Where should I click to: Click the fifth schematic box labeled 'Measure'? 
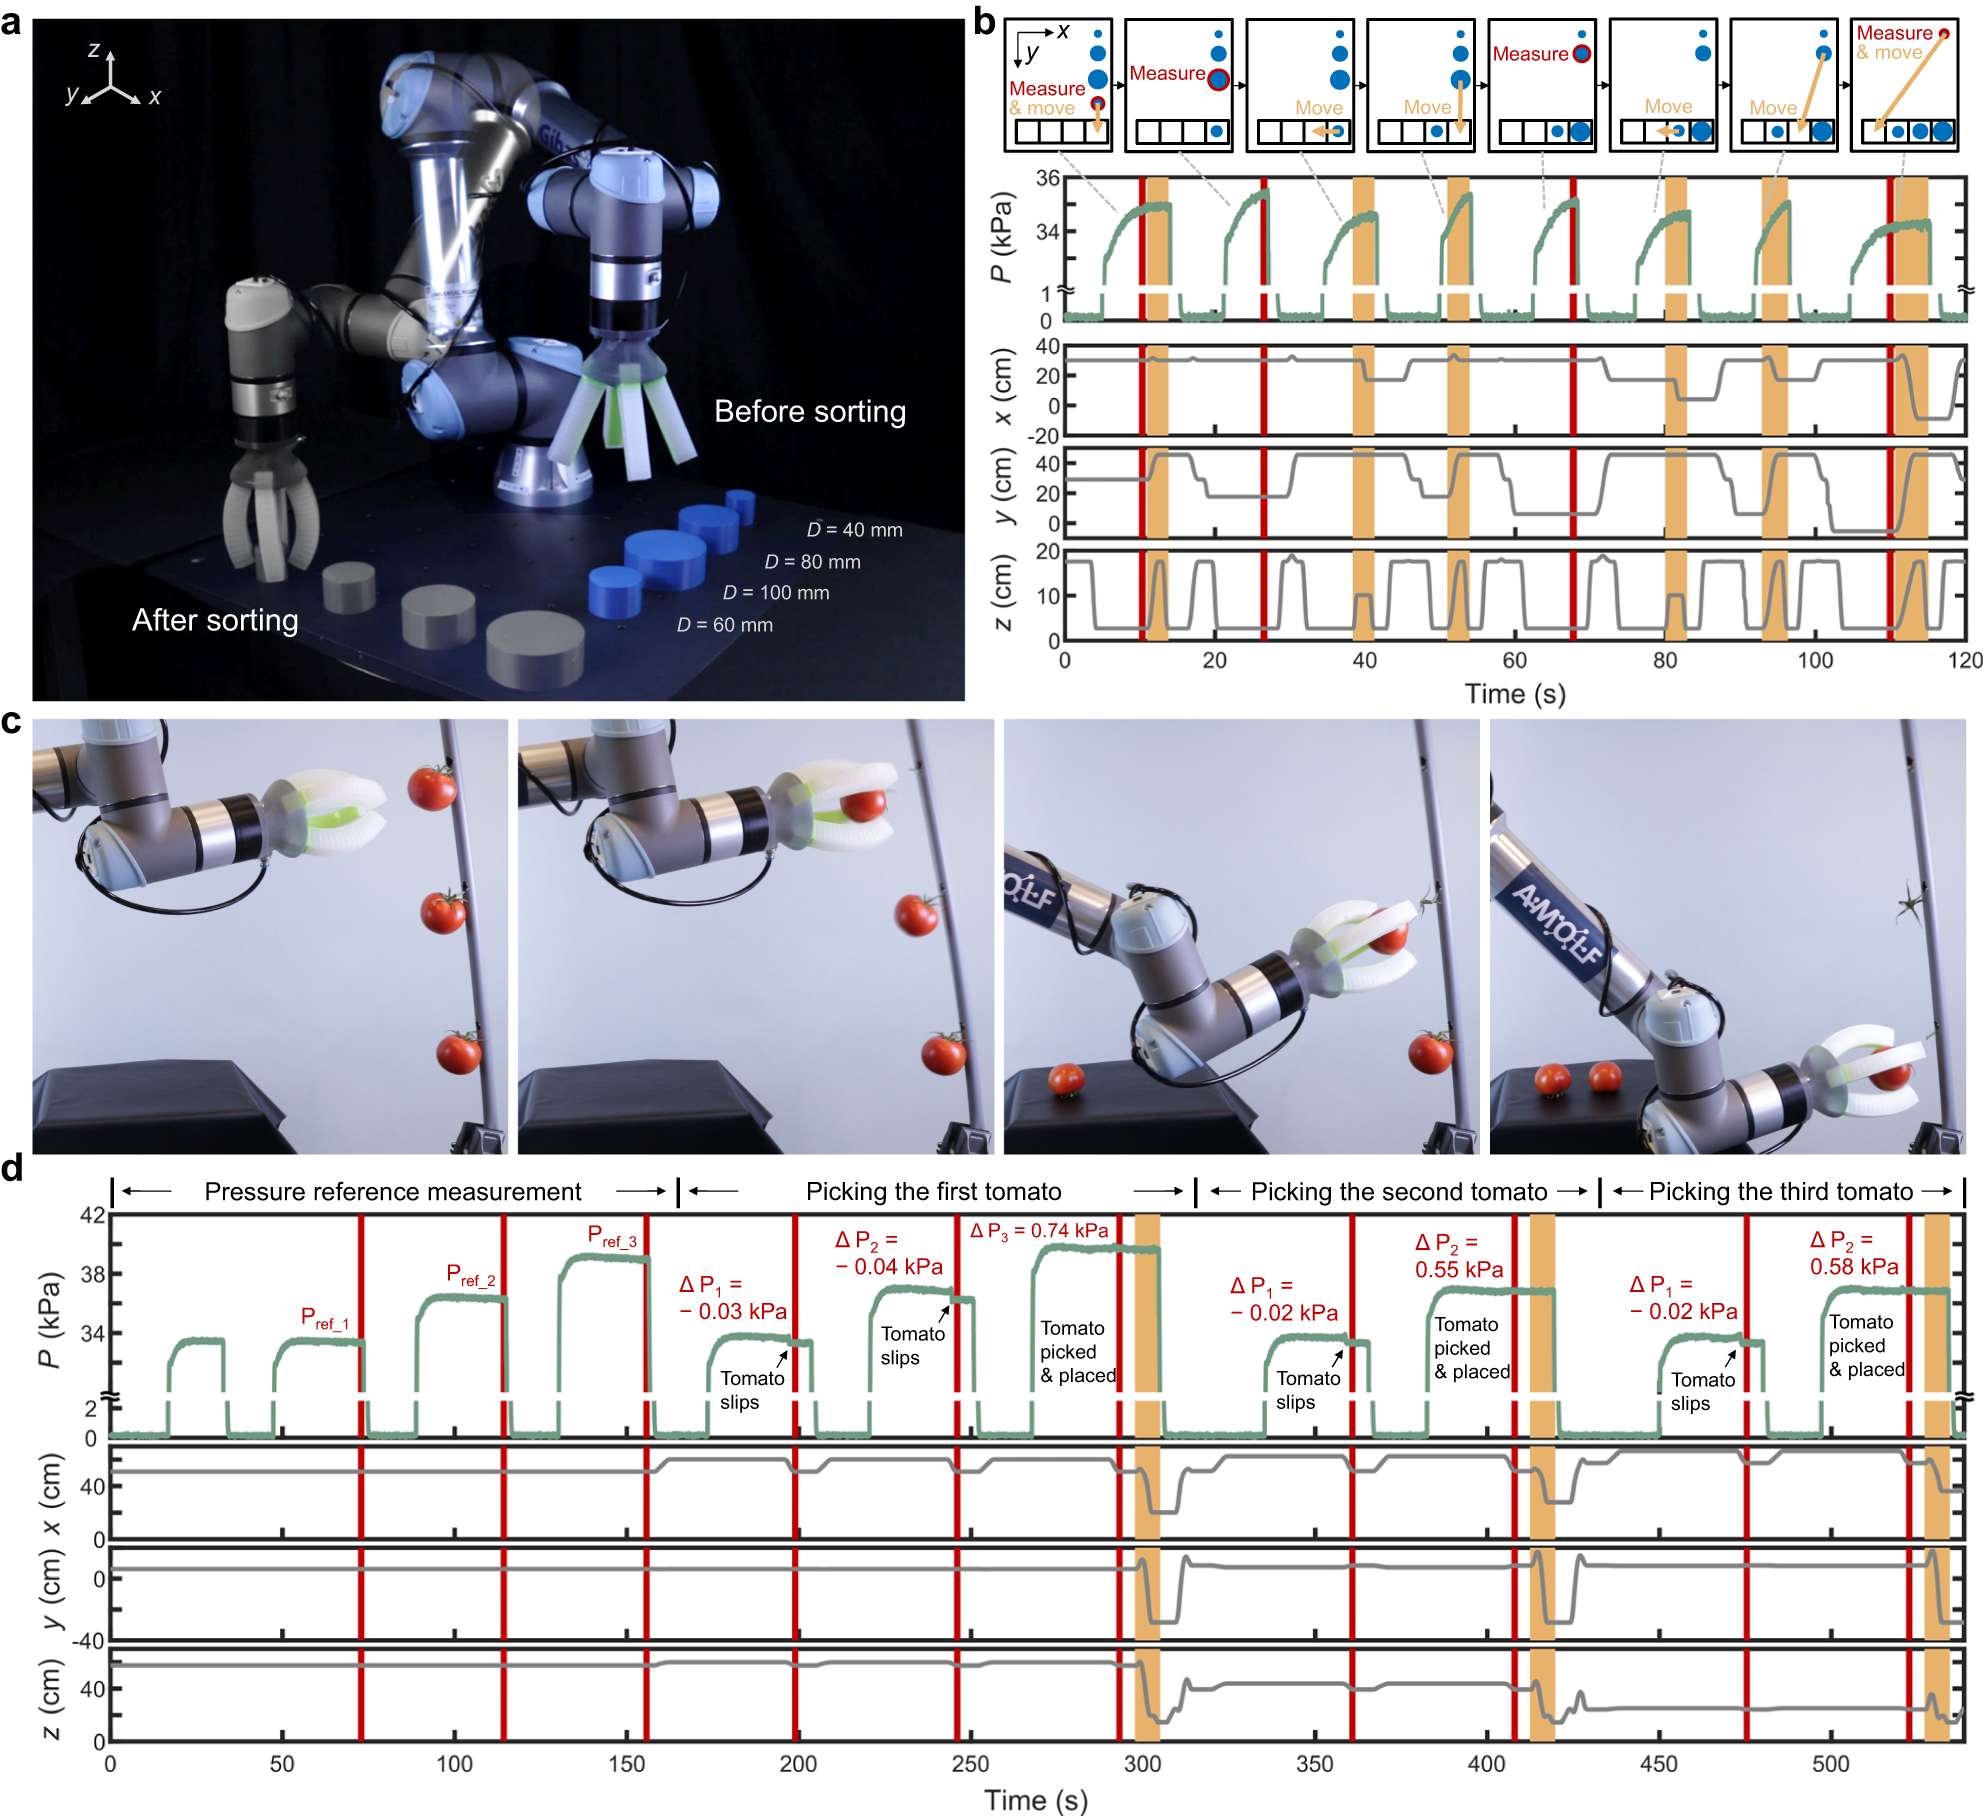(x=1541, y=86)
